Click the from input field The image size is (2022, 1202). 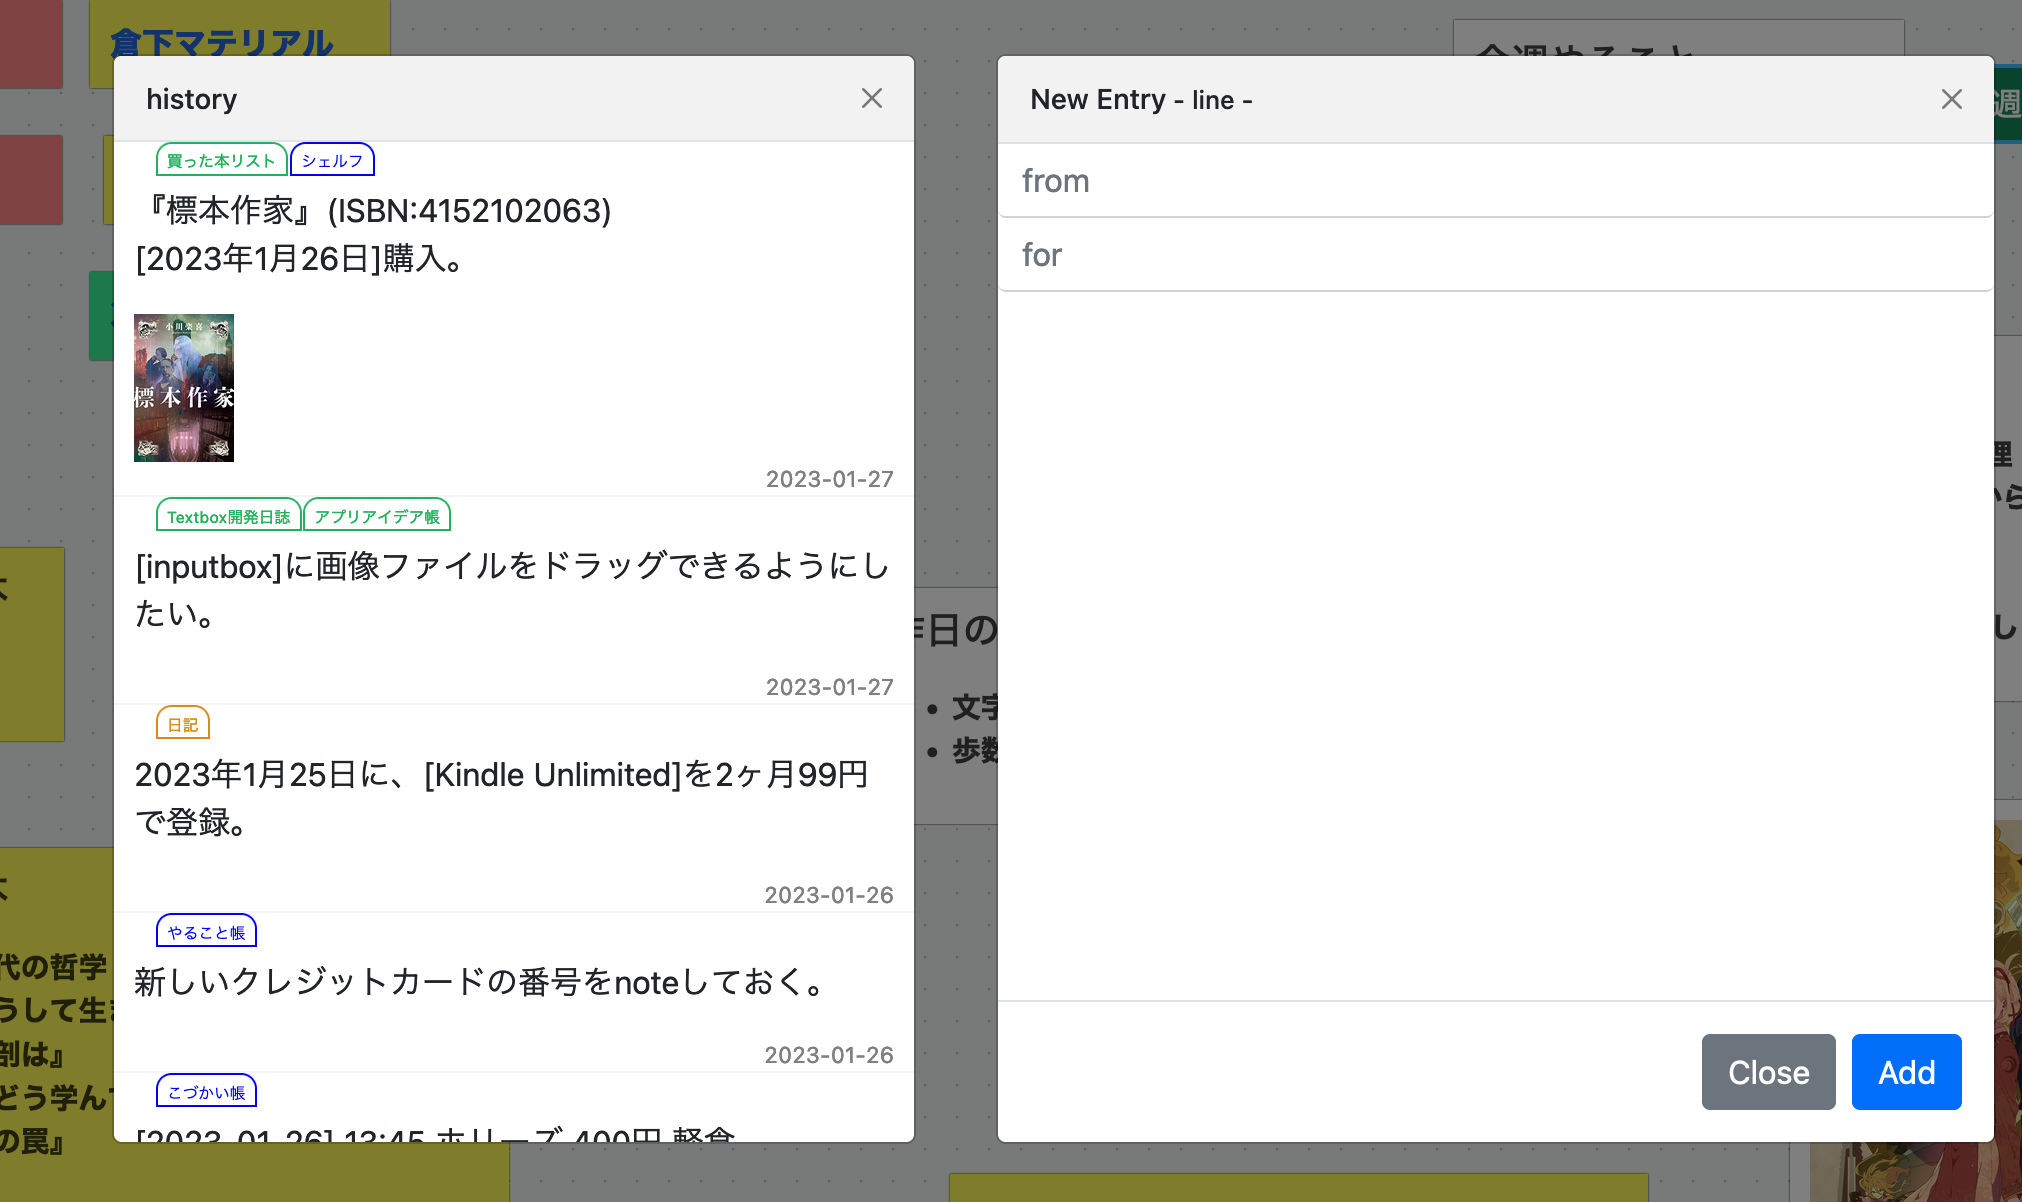tap(1495, 181)
